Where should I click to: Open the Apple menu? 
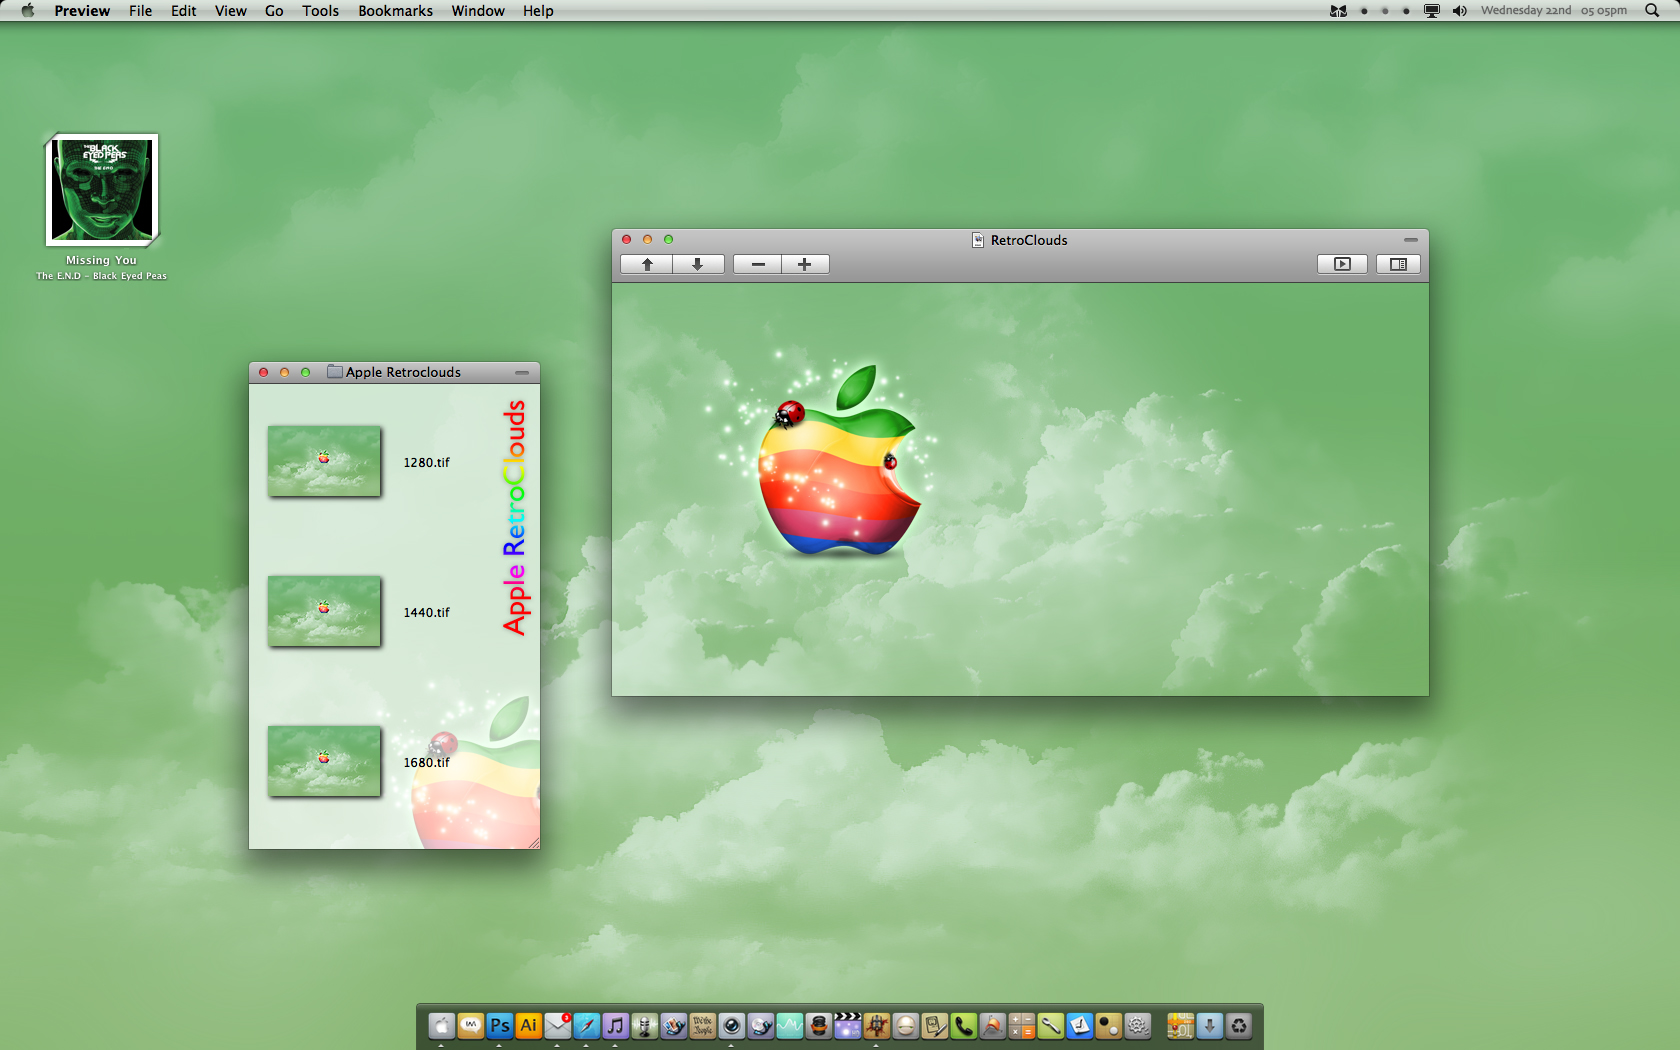(28, 10)
